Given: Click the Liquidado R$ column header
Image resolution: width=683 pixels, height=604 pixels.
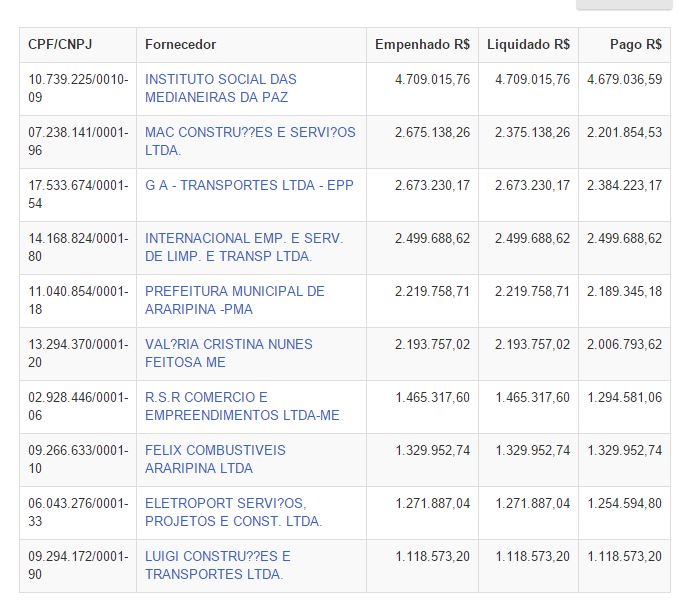Looking at the screenshot, I should [528, 44].
